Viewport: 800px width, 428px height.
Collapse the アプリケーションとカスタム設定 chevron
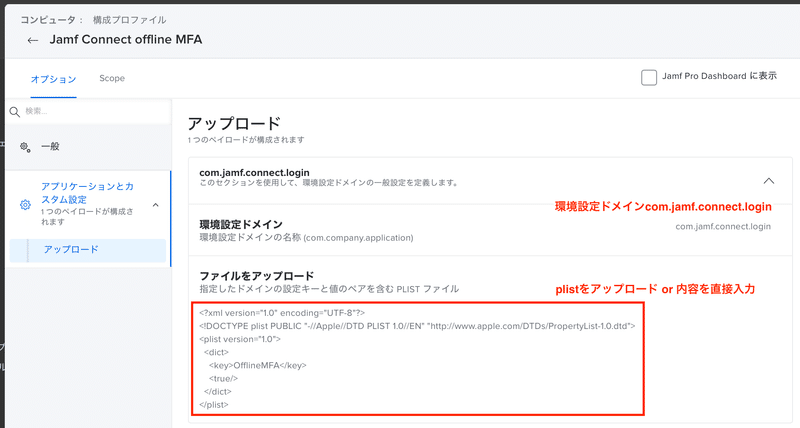[x=156, y=205]
